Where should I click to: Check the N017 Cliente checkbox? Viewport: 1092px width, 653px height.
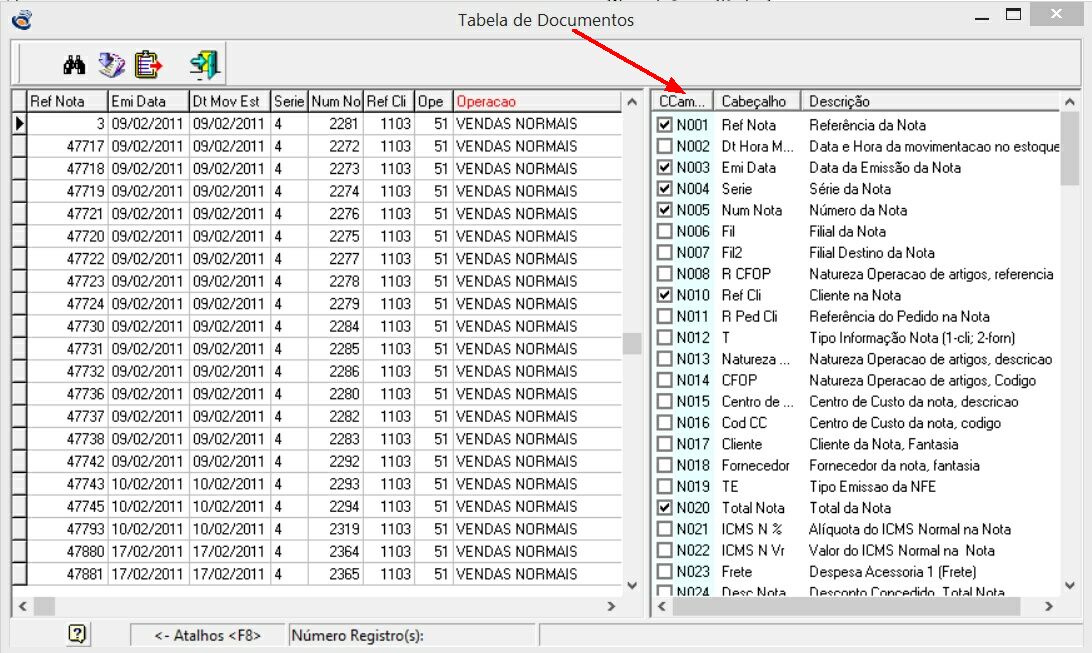click(664, 444)
